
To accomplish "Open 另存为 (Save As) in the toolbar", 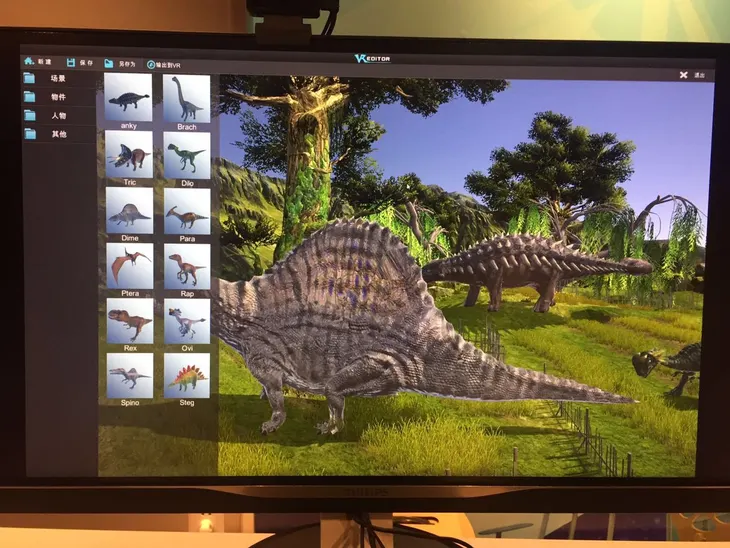I will click(x=109, y=64).
